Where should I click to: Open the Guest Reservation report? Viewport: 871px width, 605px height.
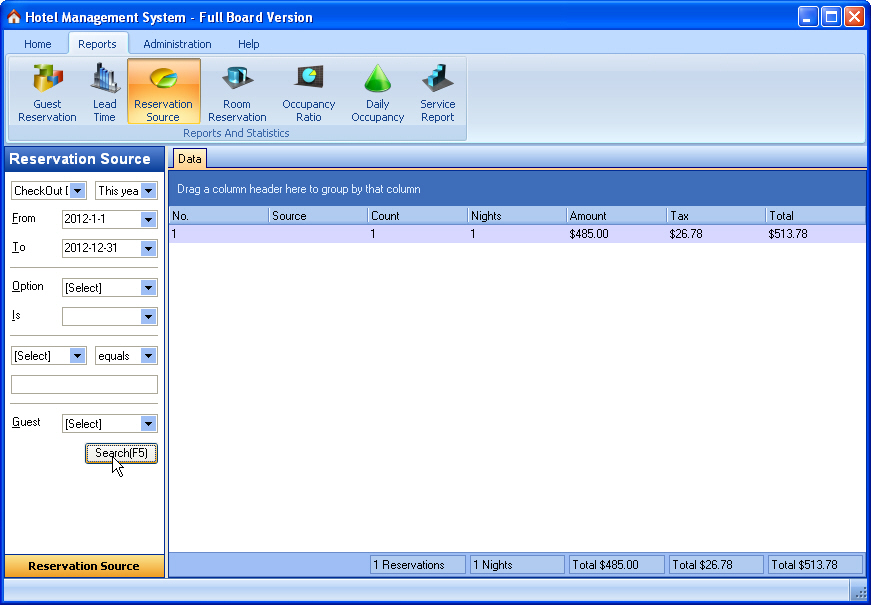point(47,92)
